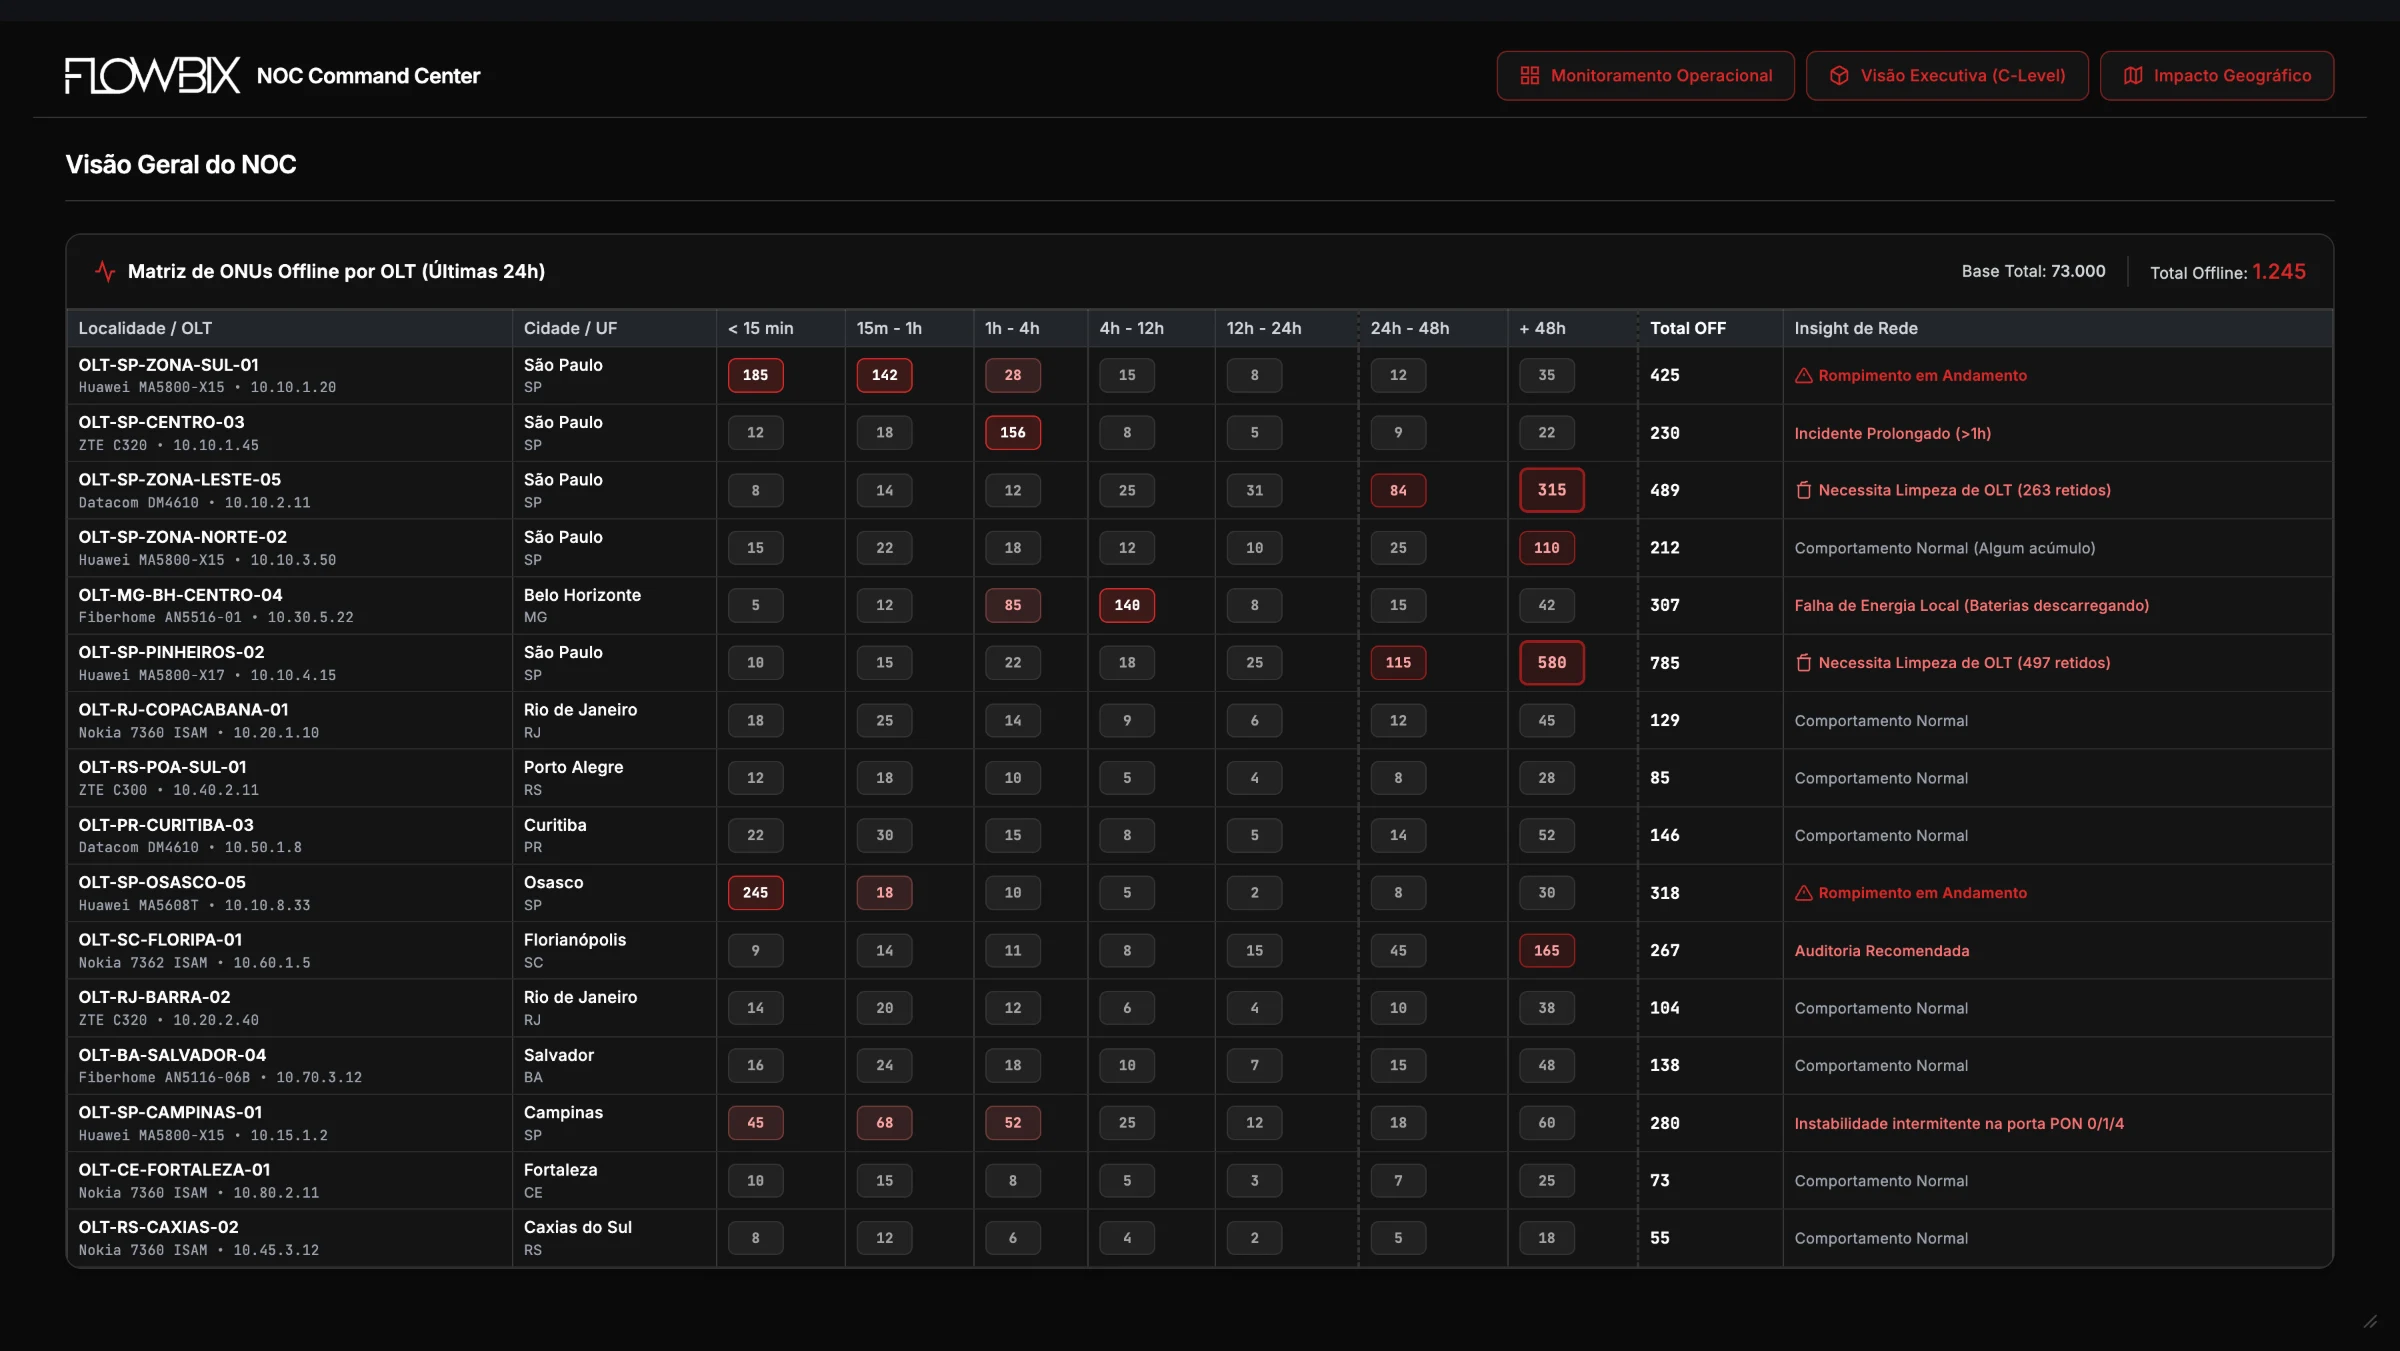Click the 'Belo Horizonte' city cell

coord(582,595)
